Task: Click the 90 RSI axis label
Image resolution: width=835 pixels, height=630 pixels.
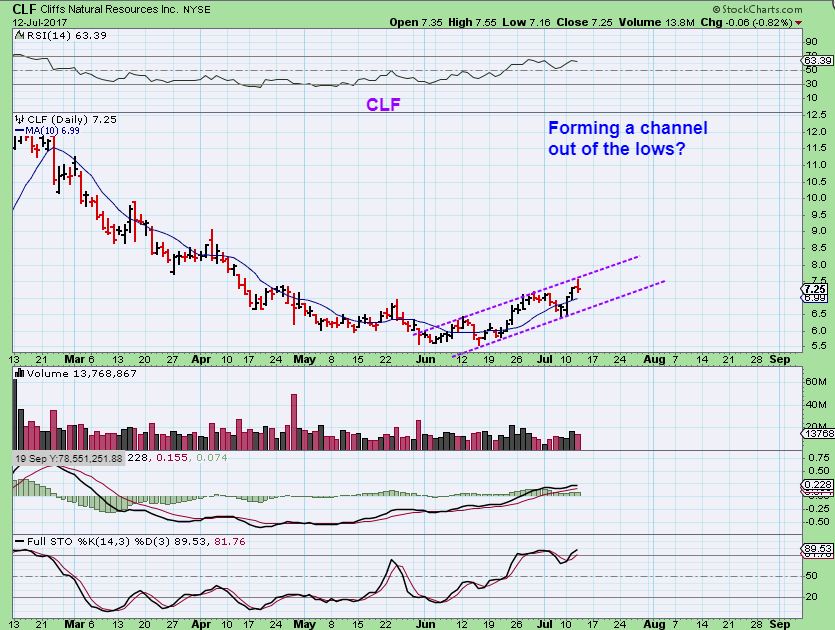Action: point(811,42)
